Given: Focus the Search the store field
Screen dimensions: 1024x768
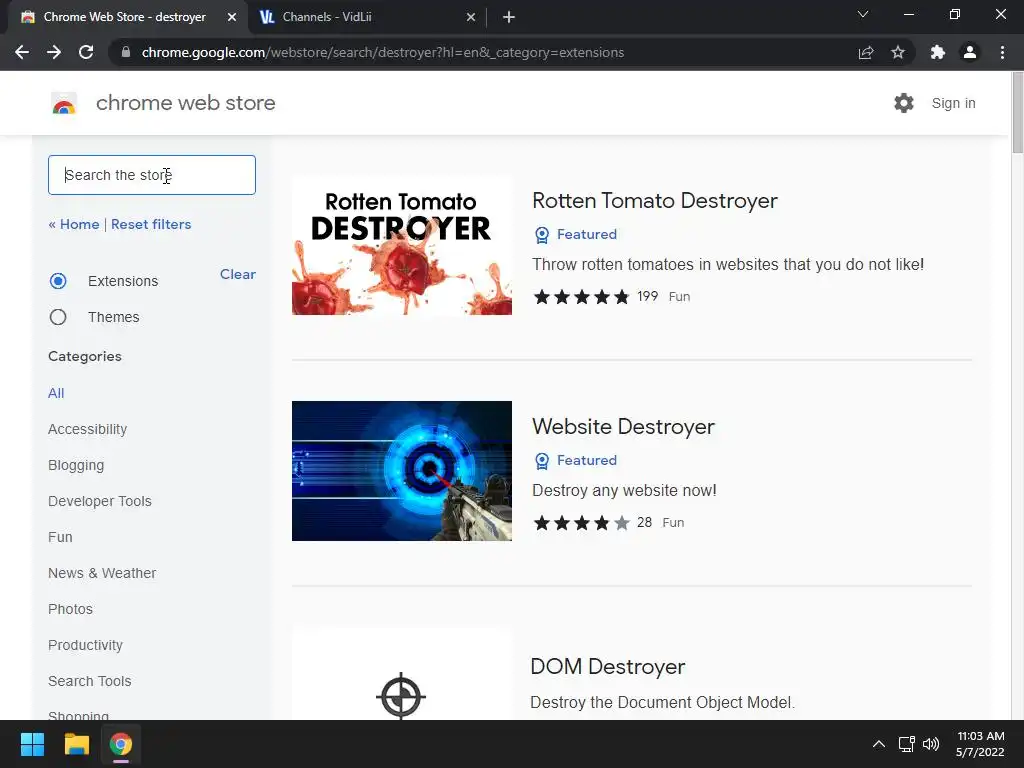Looking at the screenshot, I should pyautogui.click(x=152, y=175).
